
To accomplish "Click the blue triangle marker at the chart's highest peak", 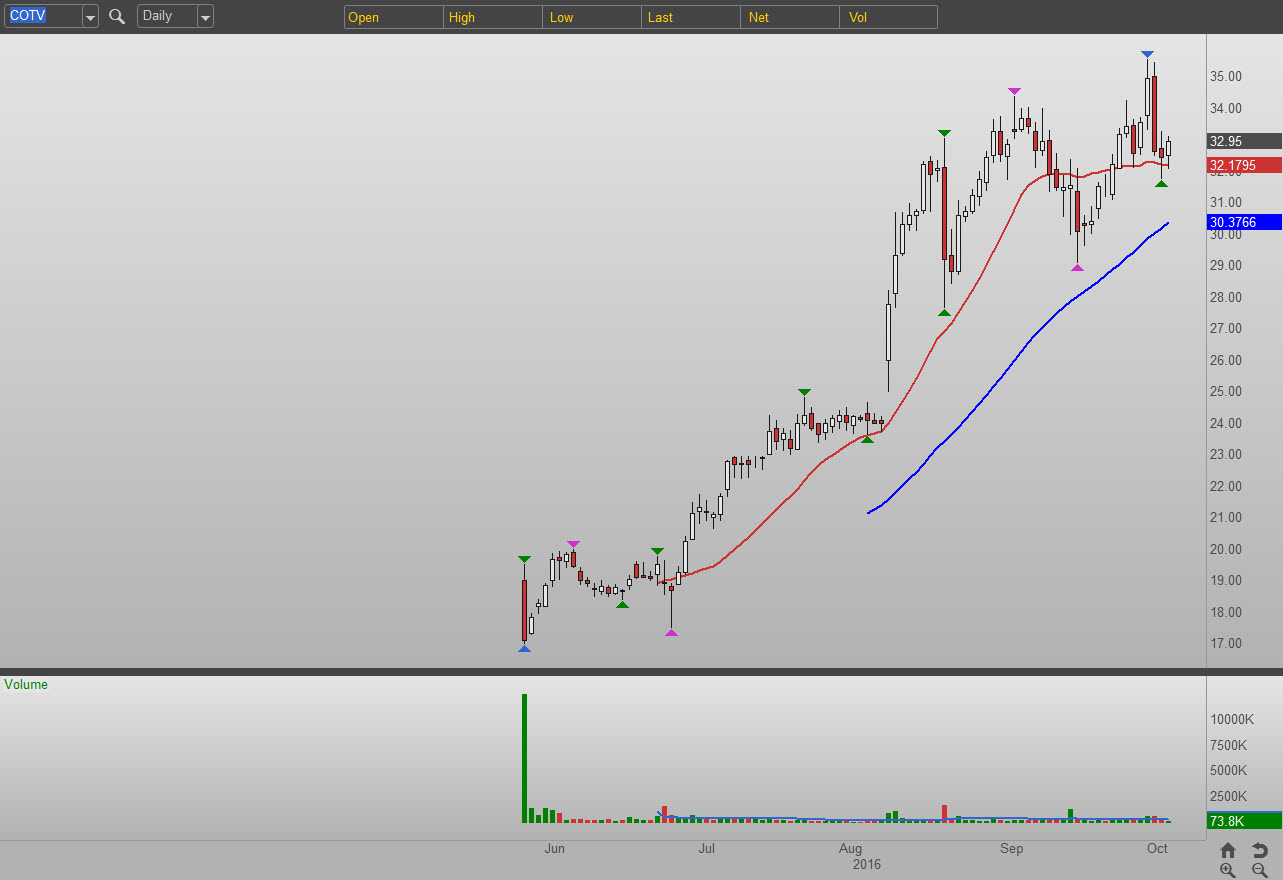I will (x=1147, y=54).
